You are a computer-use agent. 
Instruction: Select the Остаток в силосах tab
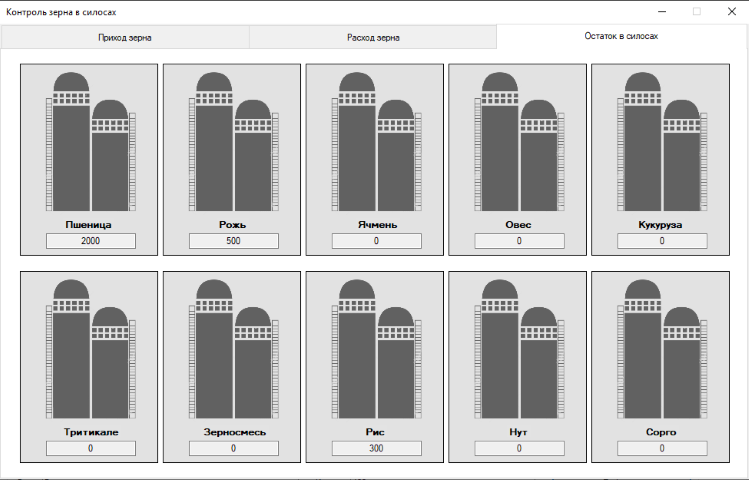point(621,36)
